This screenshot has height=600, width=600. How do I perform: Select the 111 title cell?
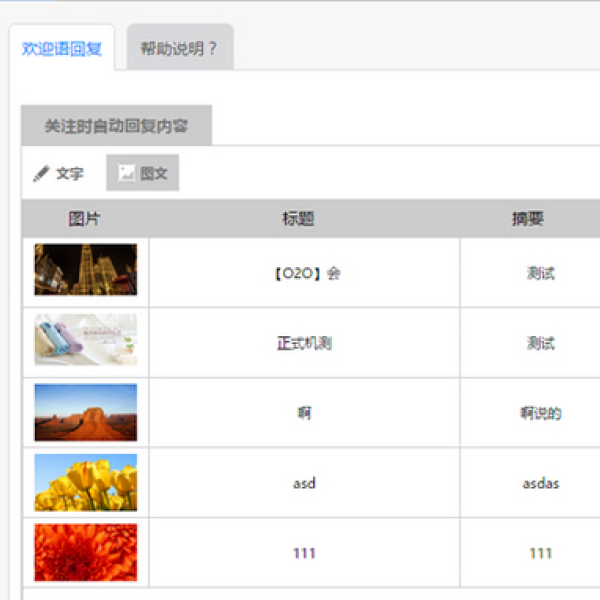point(304,553)
